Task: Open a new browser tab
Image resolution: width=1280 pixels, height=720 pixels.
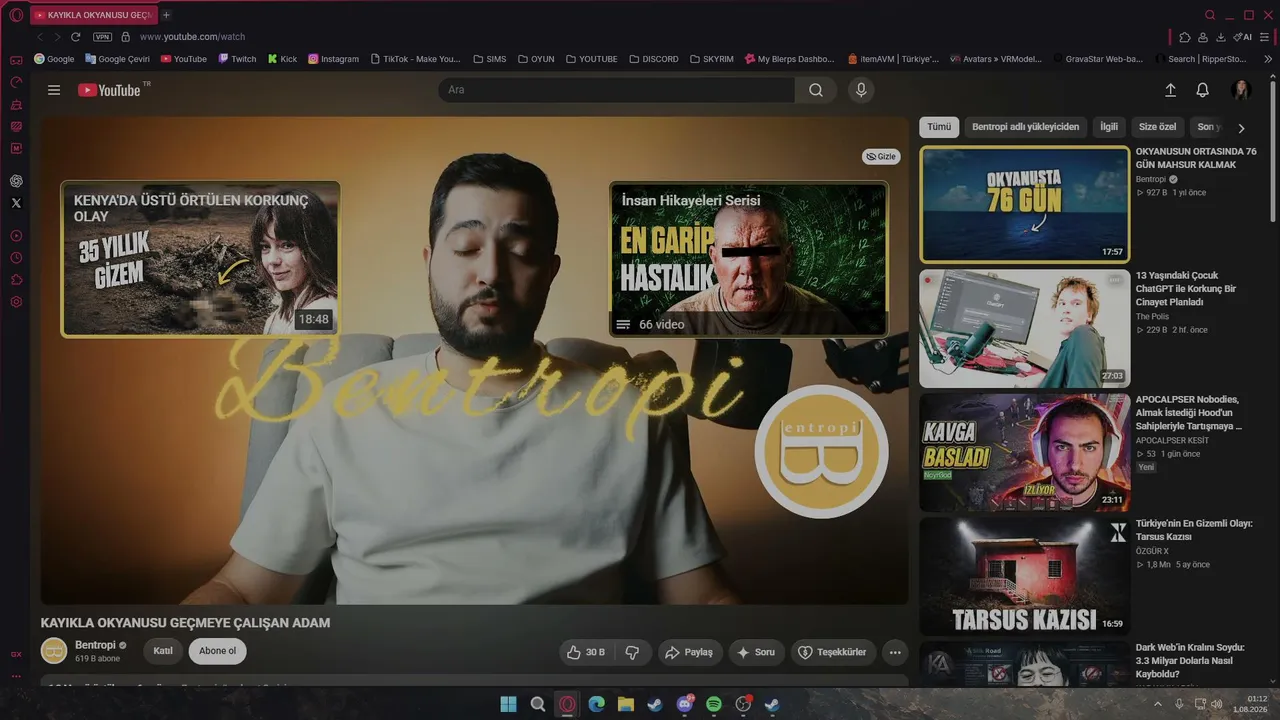Action: pos(166,15)
